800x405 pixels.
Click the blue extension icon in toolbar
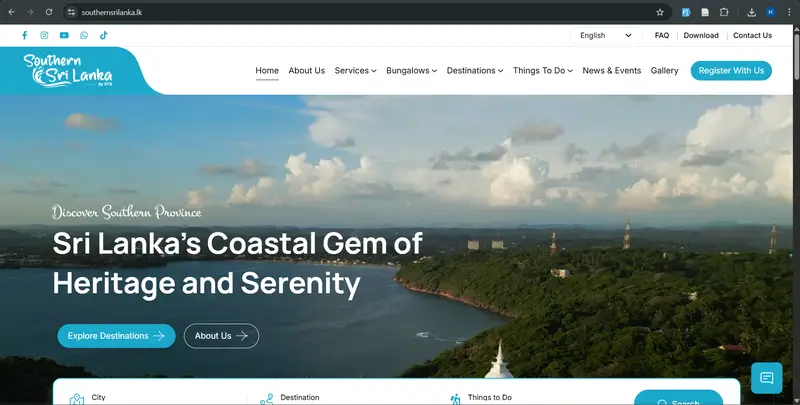pyautogui.click(x=686, y=12)
